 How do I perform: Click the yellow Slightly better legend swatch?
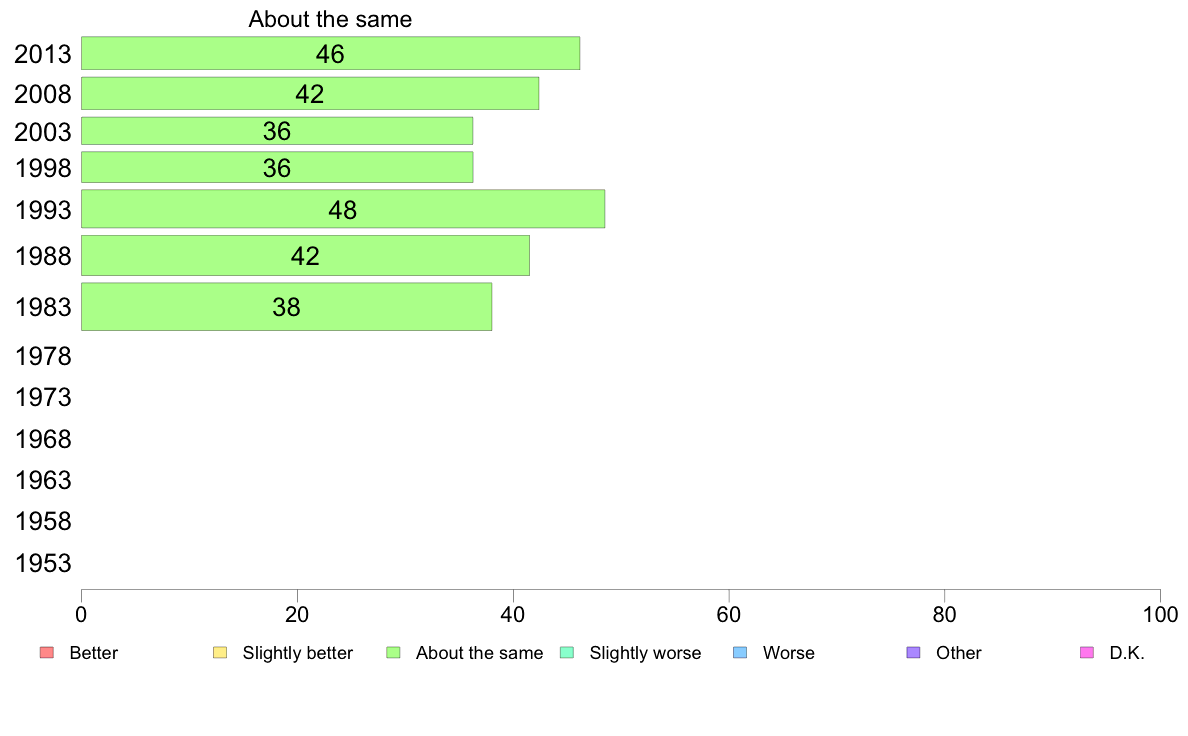pyautogui.click(x=220, y=653)
